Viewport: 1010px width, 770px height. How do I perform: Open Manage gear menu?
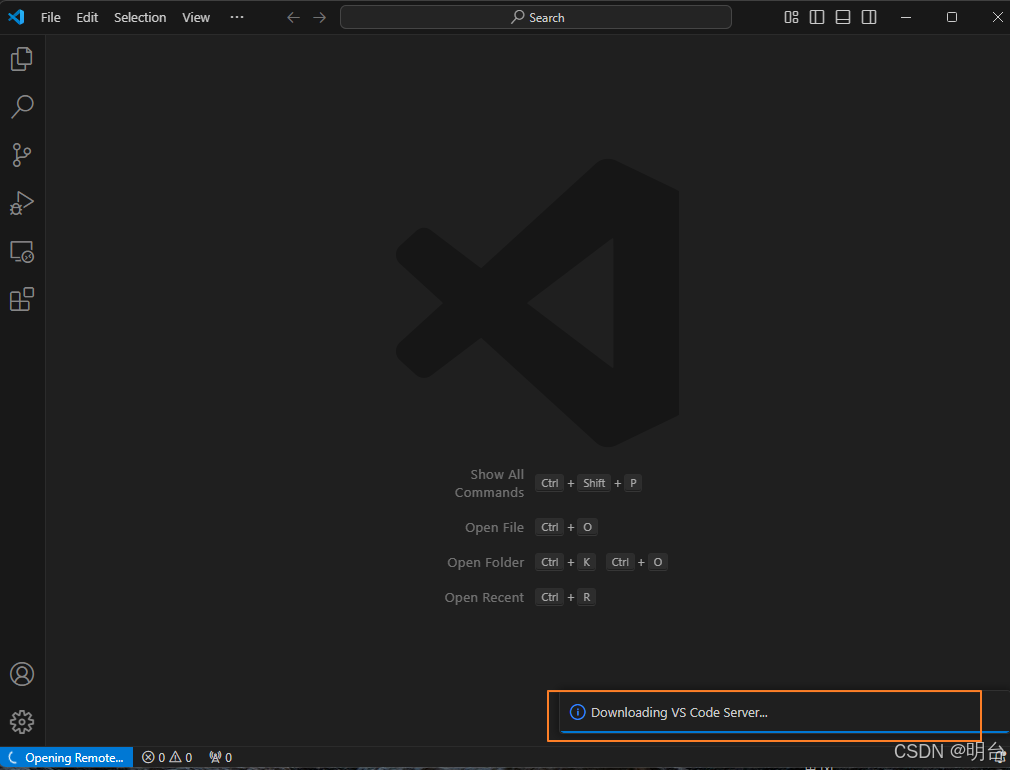(x=22, y=722)
